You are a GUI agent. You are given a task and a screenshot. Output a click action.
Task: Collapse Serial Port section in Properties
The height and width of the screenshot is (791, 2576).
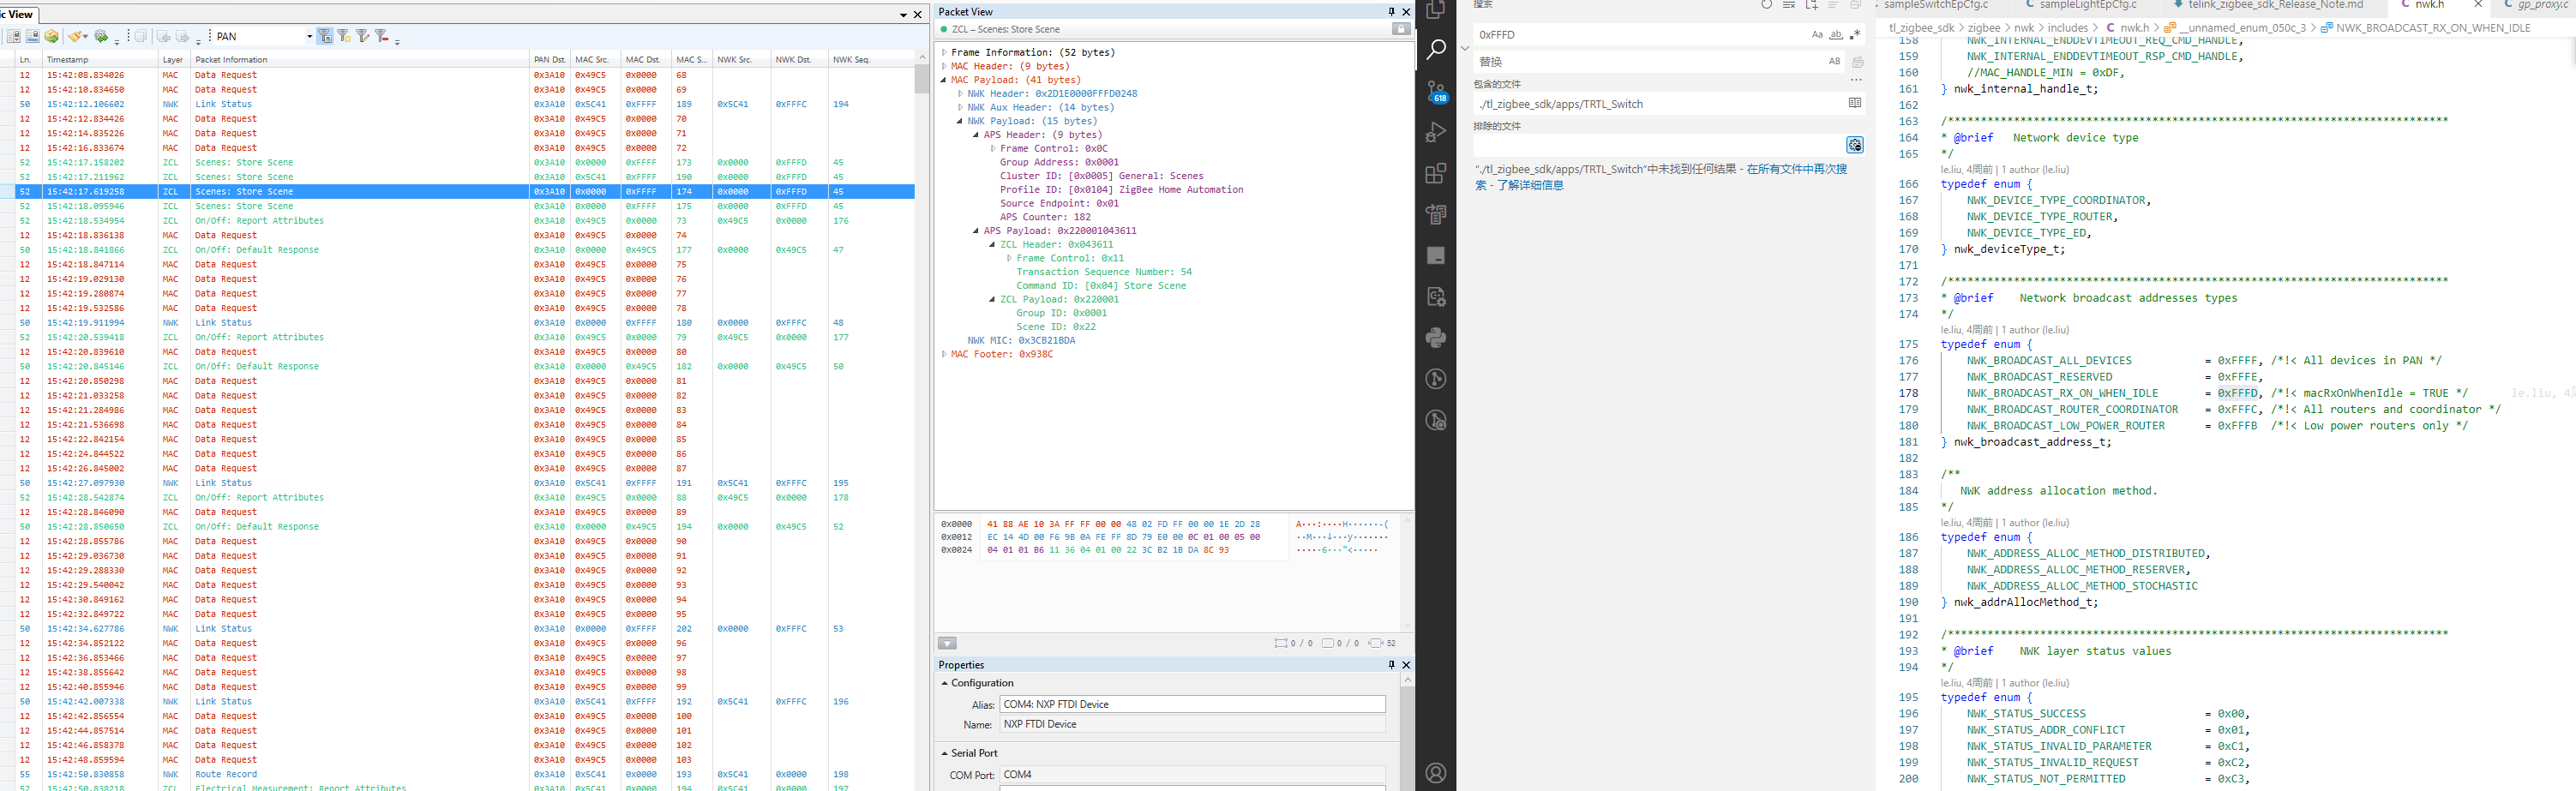(945, 753)
